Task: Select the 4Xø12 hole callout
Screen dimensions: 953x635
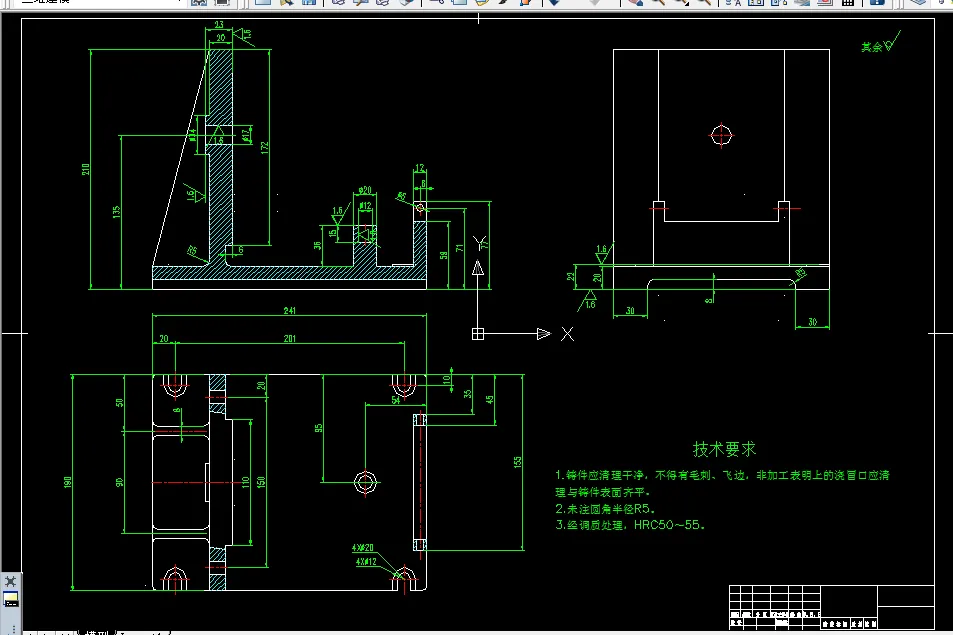Action: (x=366, y=561)
